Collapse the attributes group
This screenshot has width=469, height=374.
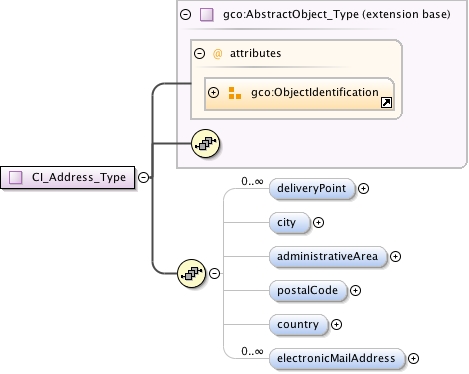point(199,53)
